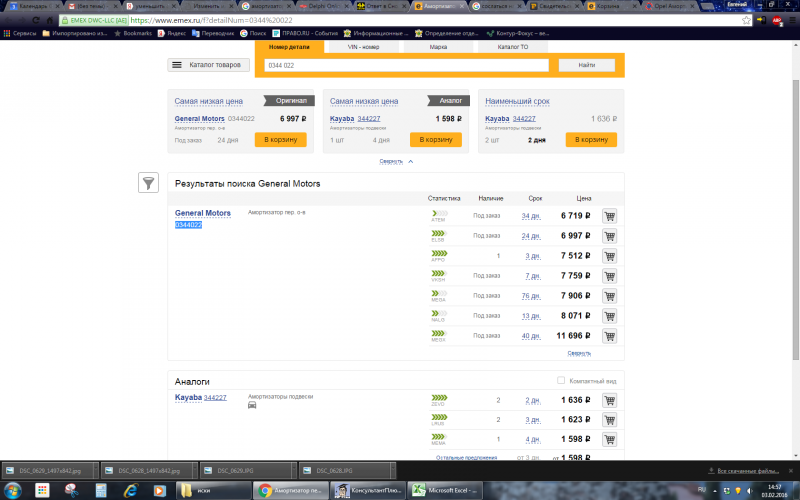Screen dimensions: 800x500
Task: Select the highlighted part number 0344022
Action: pos(188,225)
